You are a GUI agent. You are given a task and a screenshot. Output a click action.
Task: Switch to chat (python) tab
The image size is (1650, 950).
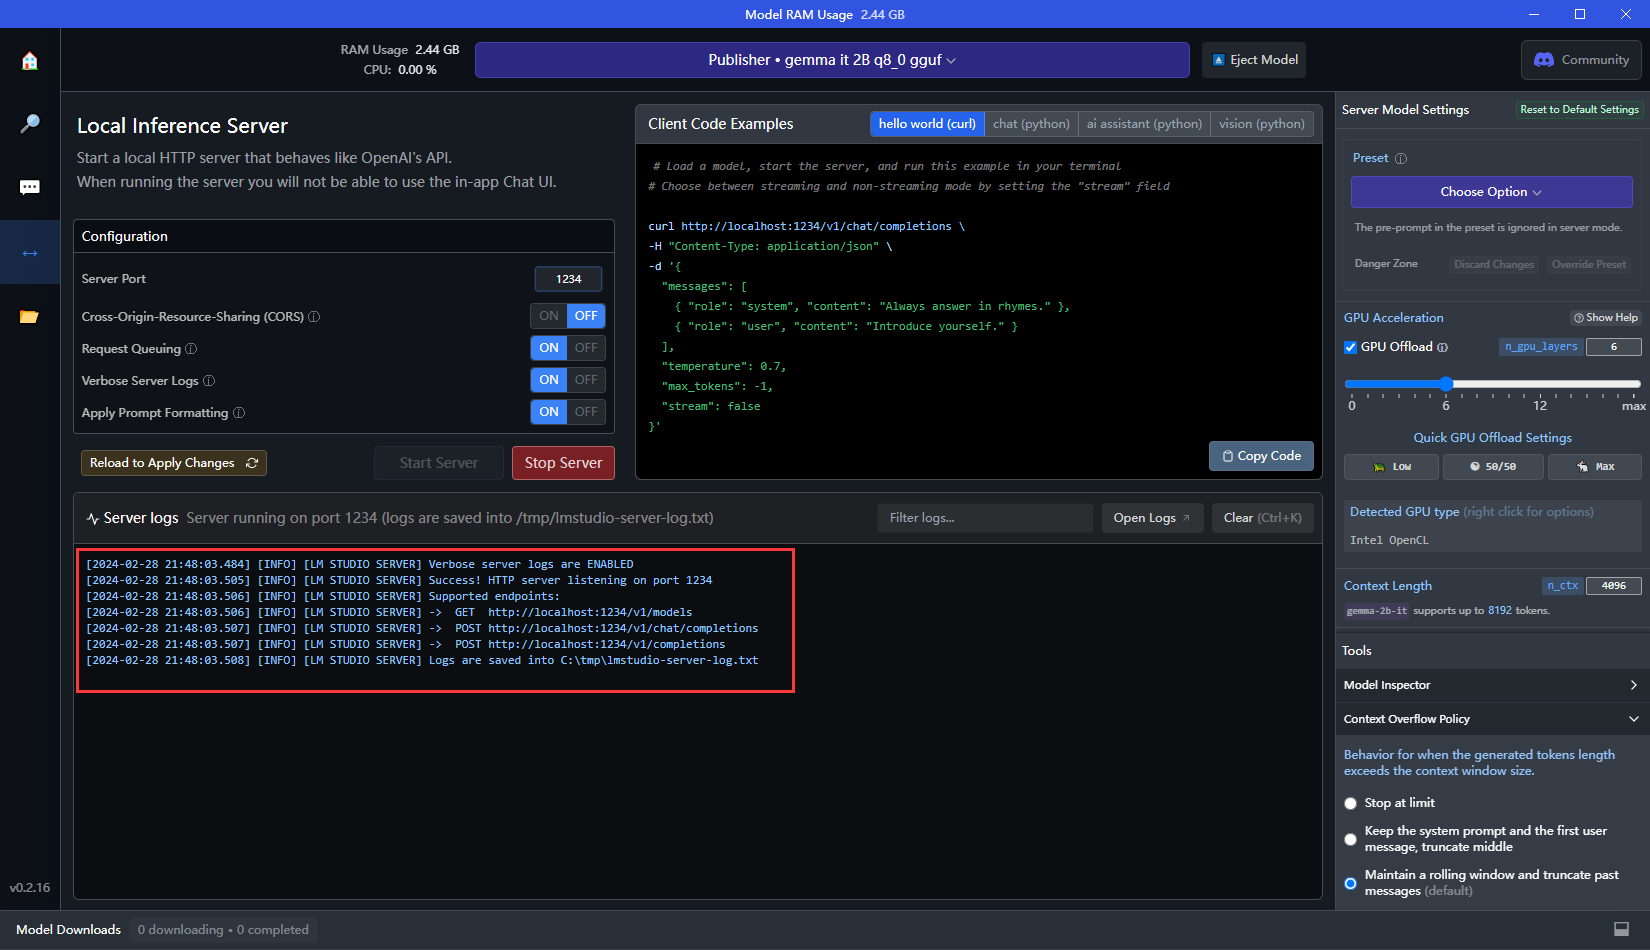(1031, 124)
